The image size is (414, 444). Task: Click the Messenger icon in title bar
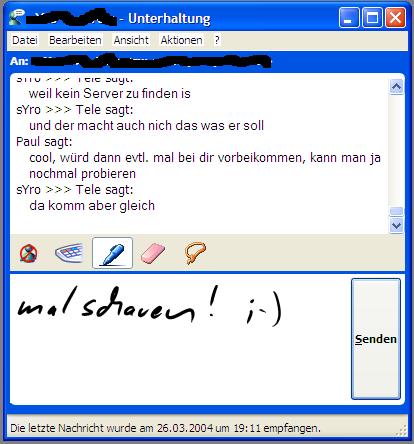tap(17, 17)
